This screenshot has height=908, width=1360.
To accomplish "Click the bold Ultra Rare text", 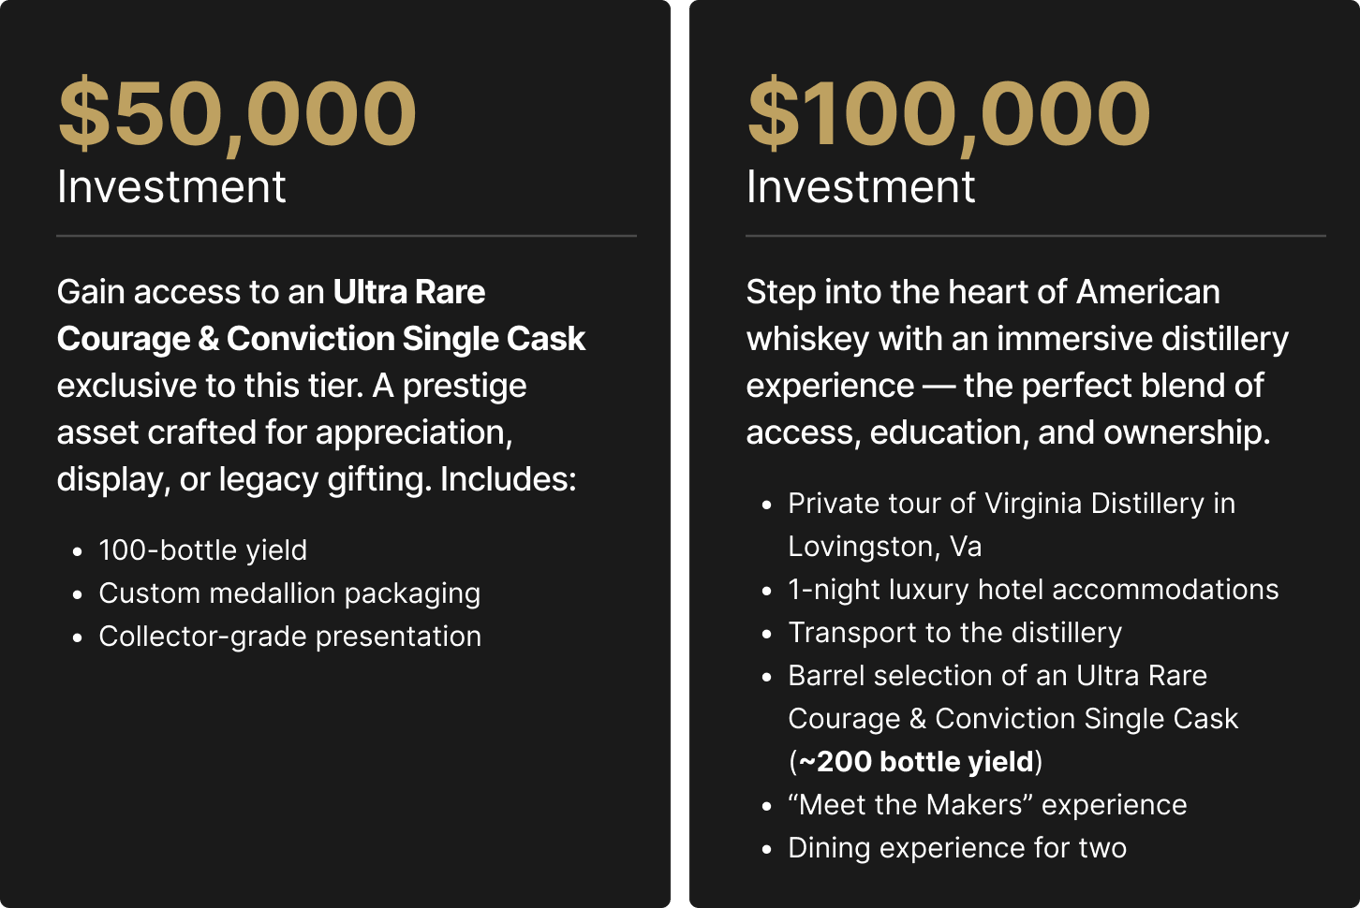I will pyautogui.click(x=409, y=292).
